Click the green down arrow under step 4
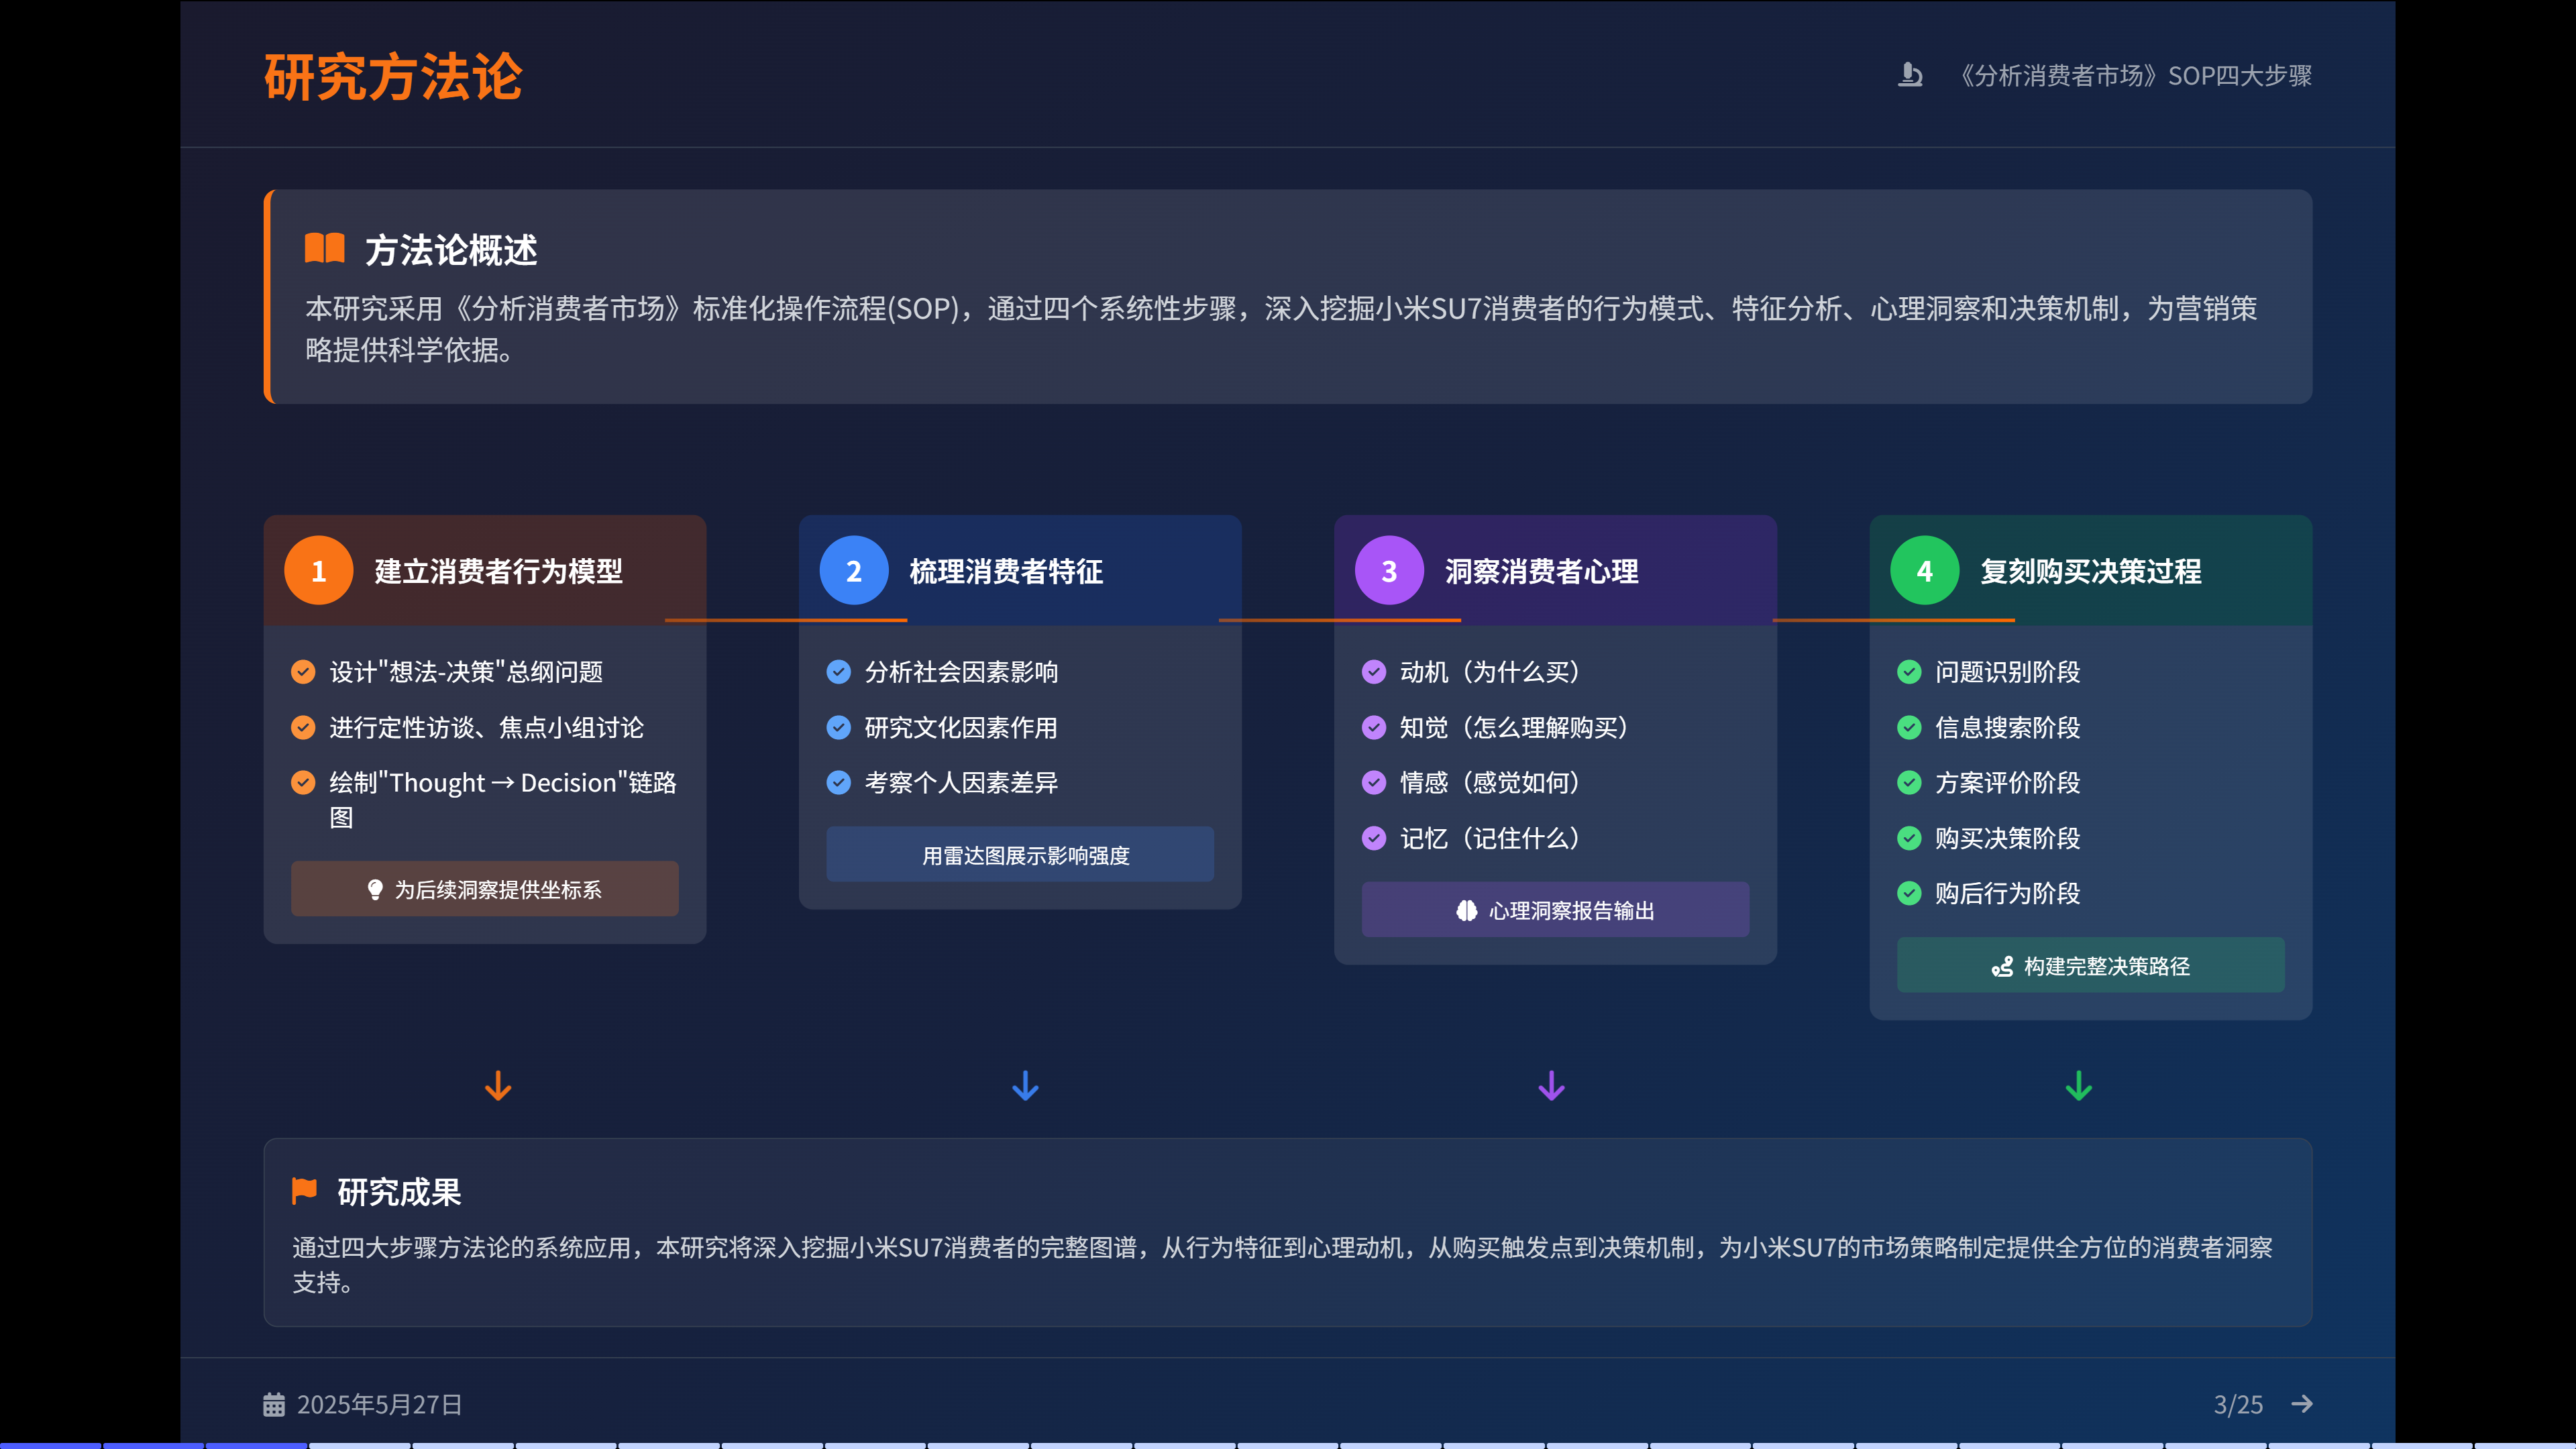The width and height of the screenshot is (2576, 1449). (x=2079, y=1086)
